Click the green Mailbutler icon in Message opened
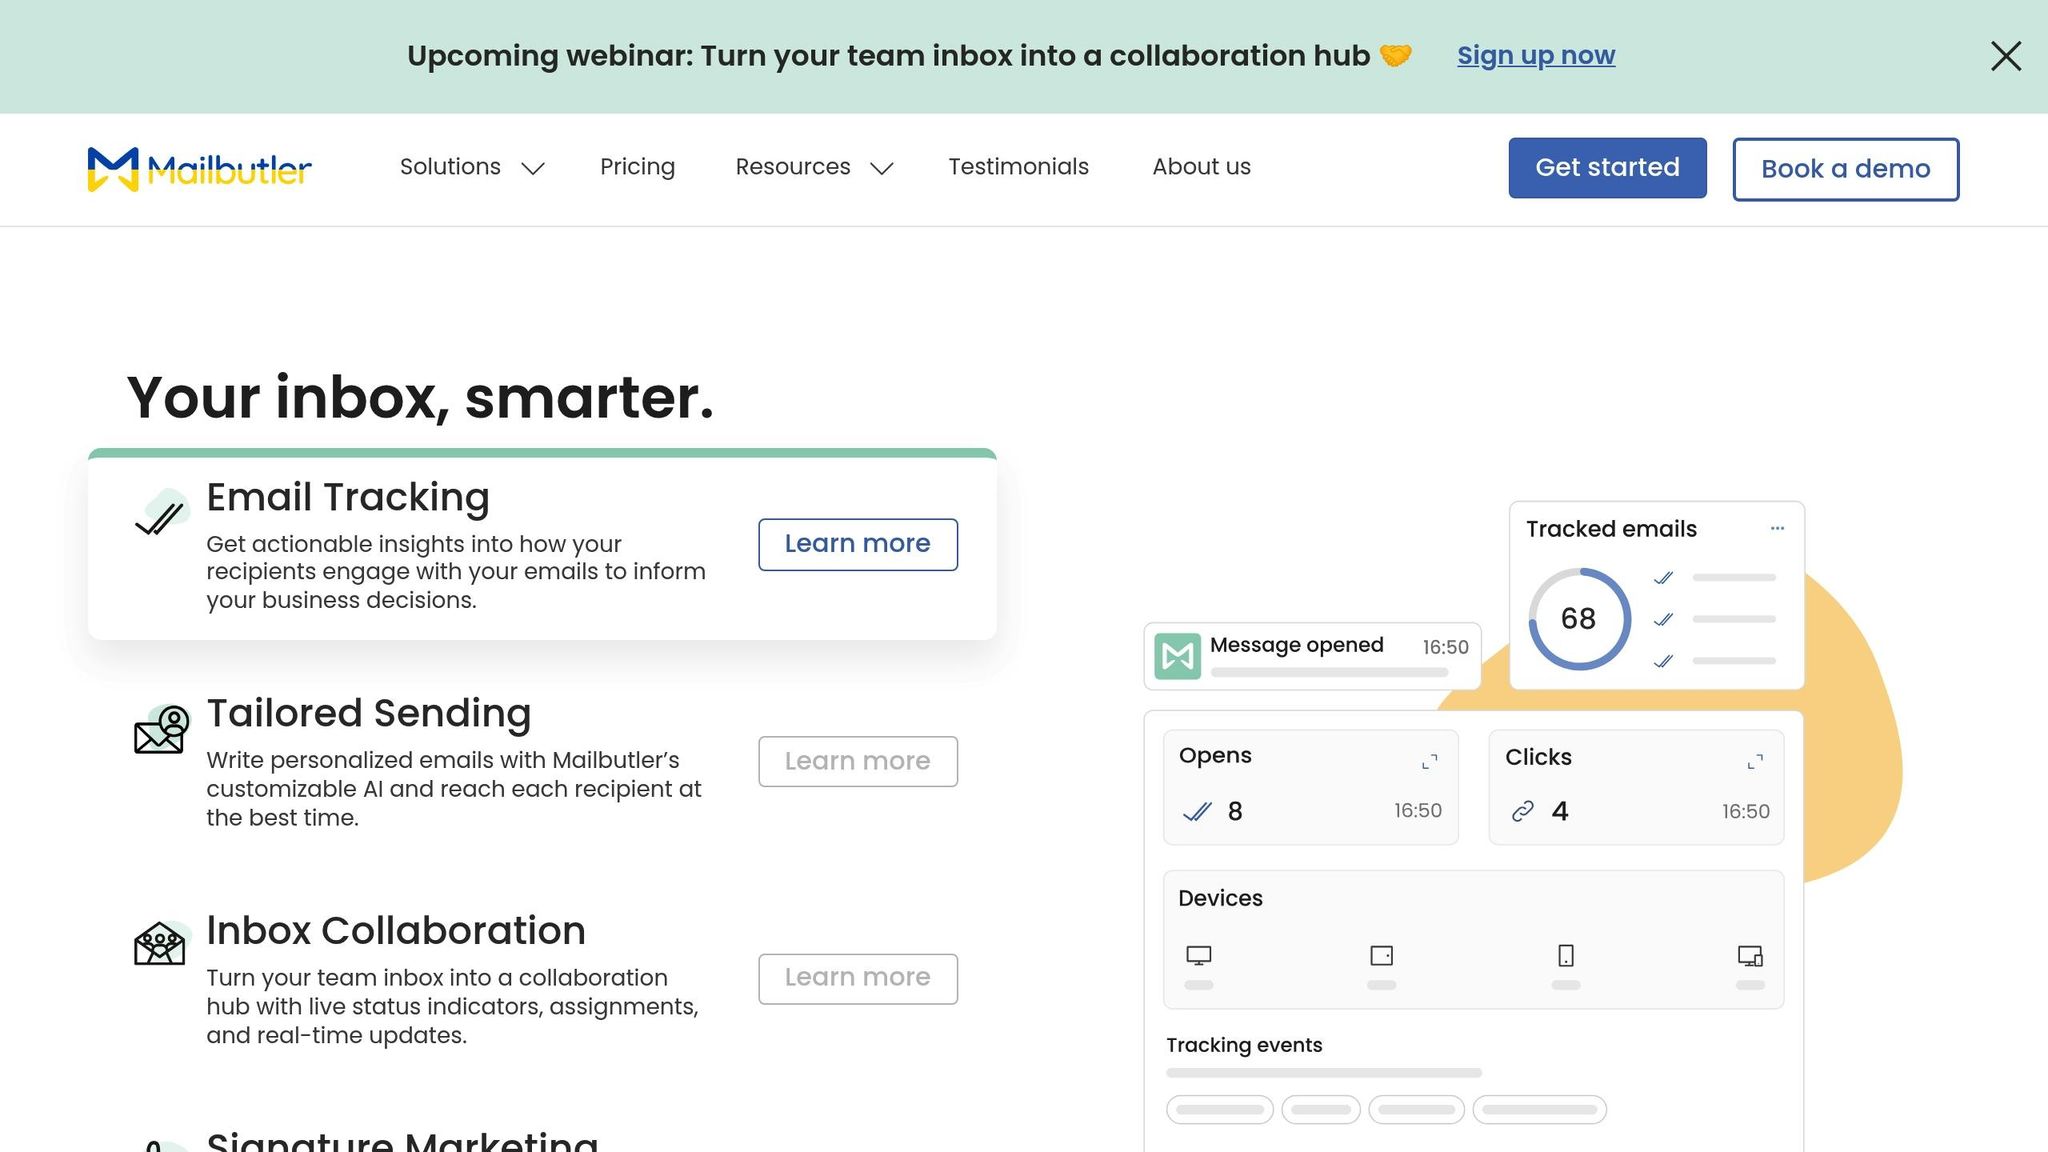 1177,656
